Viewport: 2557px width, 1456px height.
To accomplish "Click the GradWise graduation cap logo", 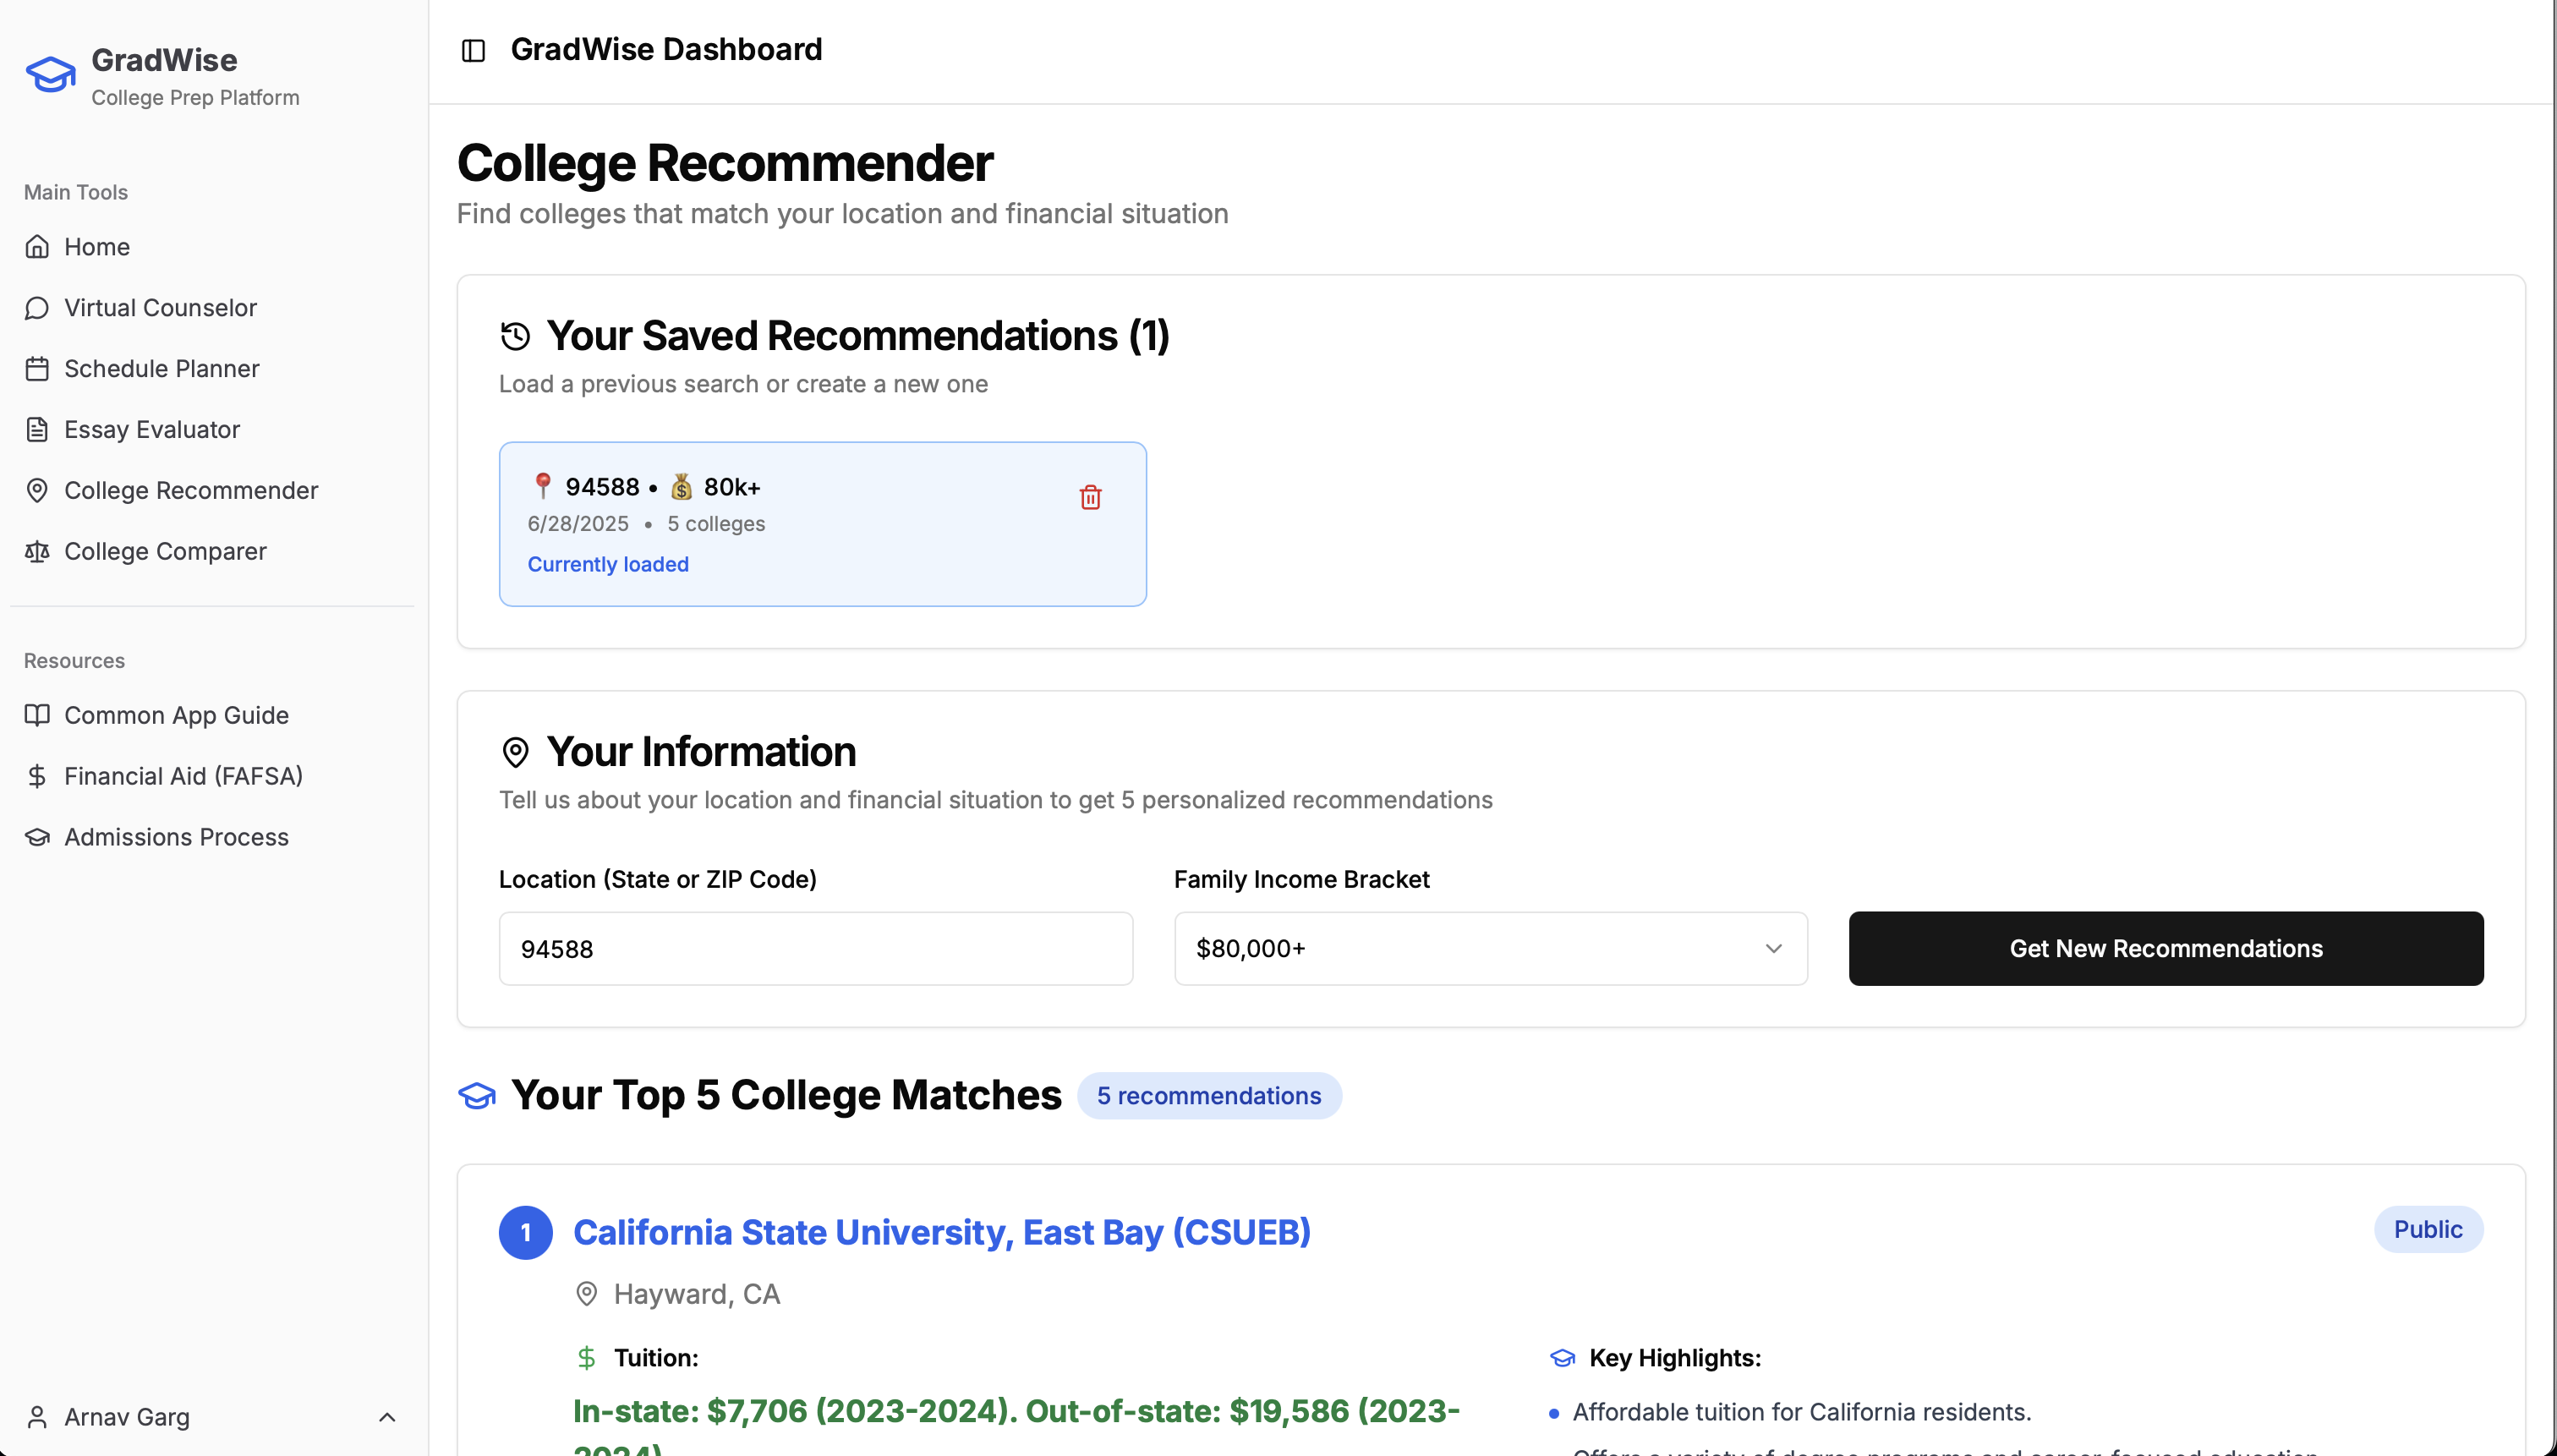I will coord(50,75).
